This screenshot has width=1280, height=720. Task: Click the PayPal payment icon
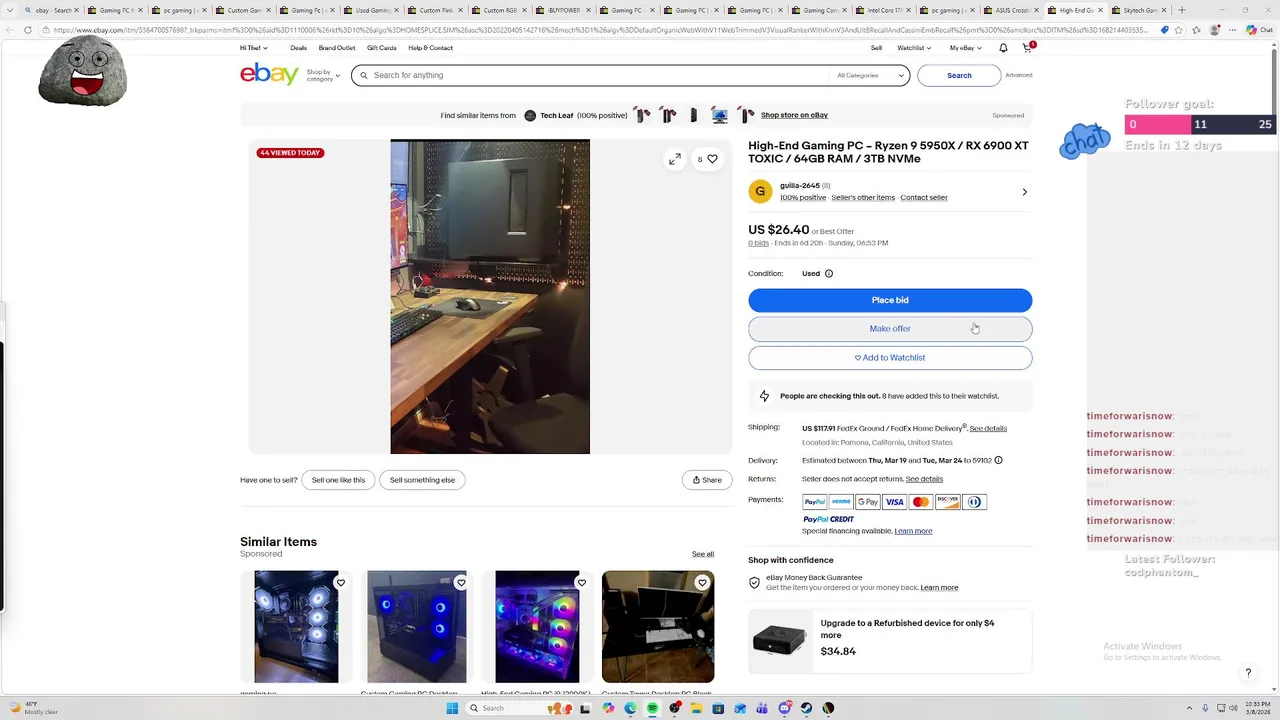(x=815, y=502)
